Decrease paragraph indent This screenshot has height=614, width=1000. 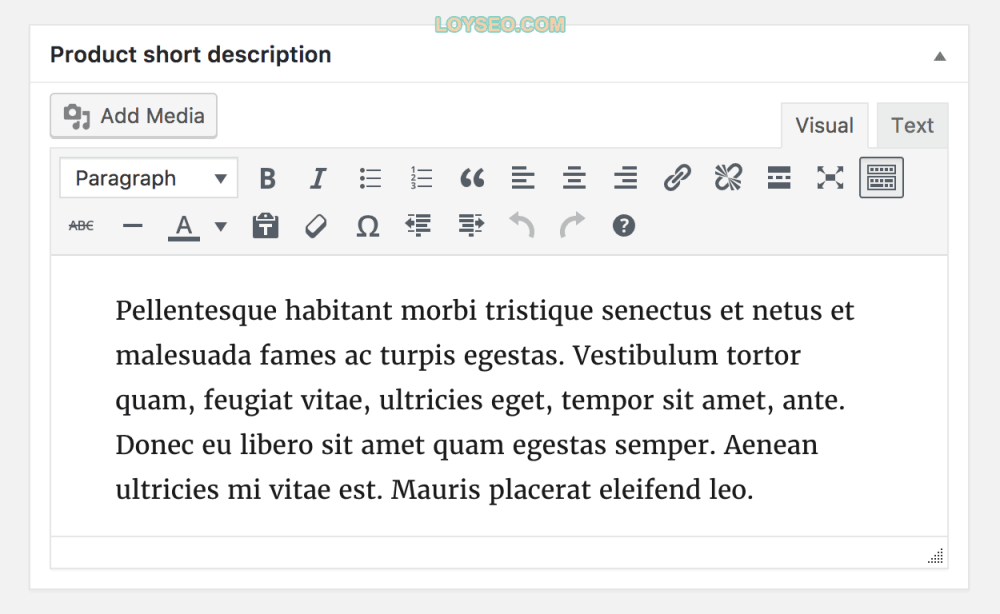click(418, 225)
